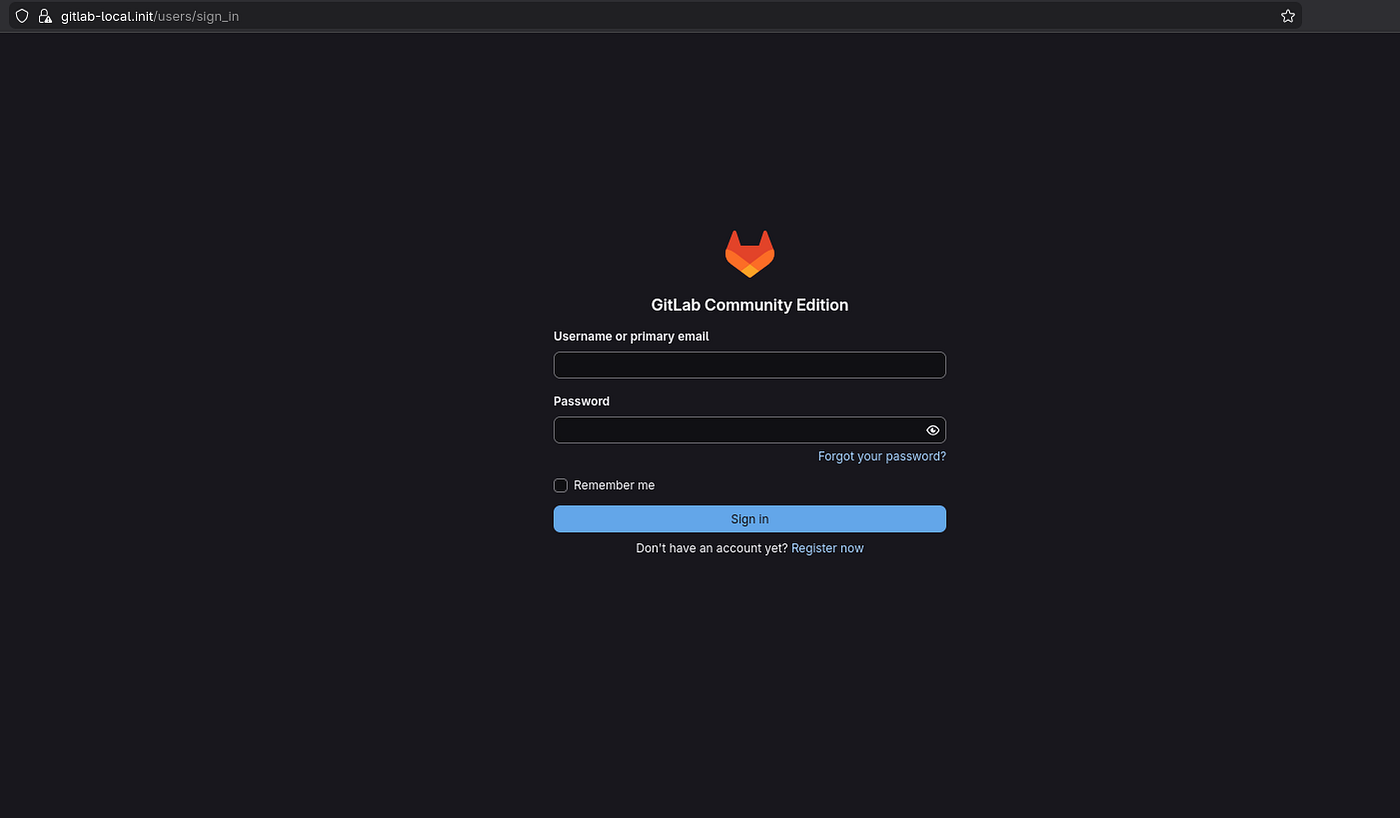Bookmark this page with the star icon

pyautogui.click(x=1288, y=16)
